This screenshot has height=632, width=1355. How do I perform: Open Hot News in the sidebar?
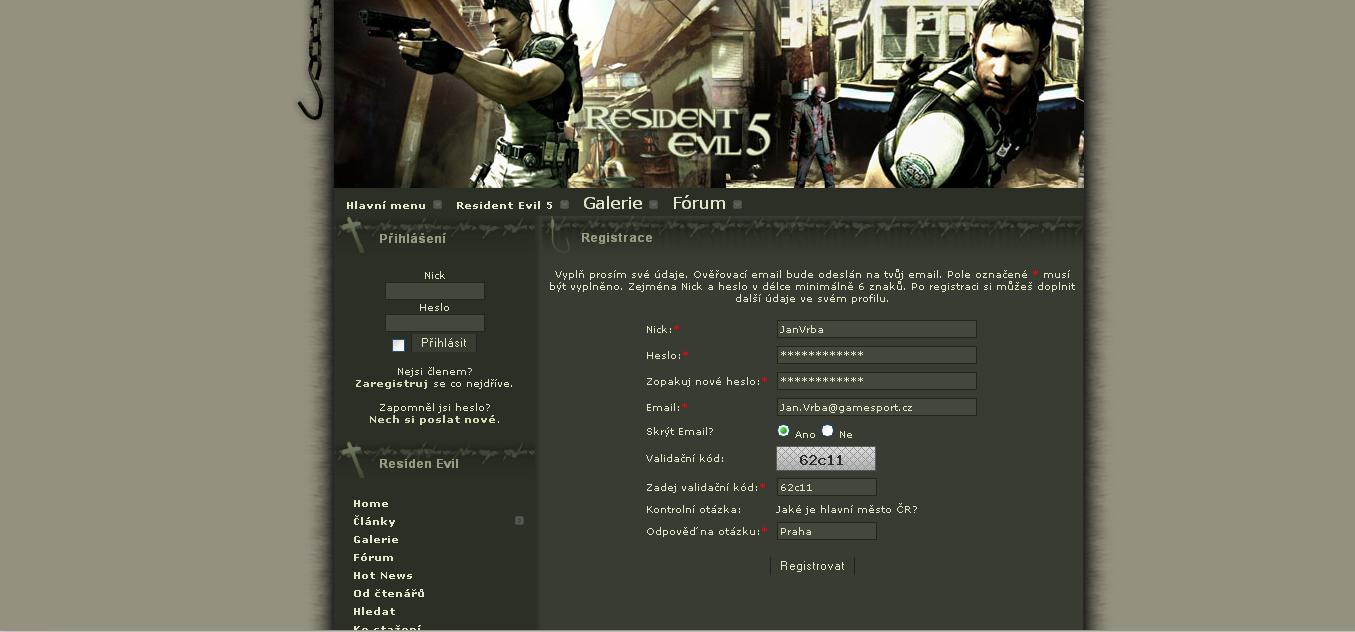click(x=383, y=576)
